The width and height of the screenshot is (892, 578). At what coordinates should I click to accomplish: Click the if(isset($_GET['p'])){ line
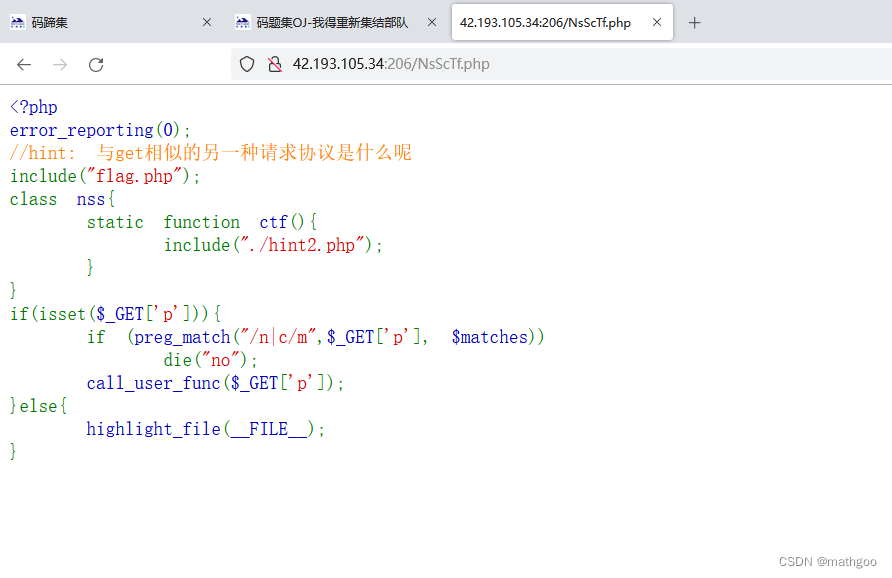[115, 314]
